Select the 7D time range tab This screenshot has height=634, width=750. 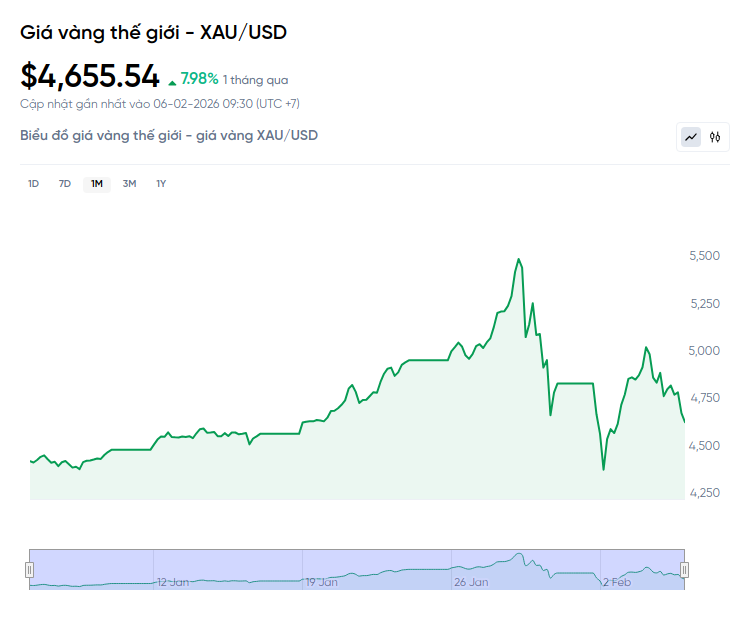(x=65, y=183)
